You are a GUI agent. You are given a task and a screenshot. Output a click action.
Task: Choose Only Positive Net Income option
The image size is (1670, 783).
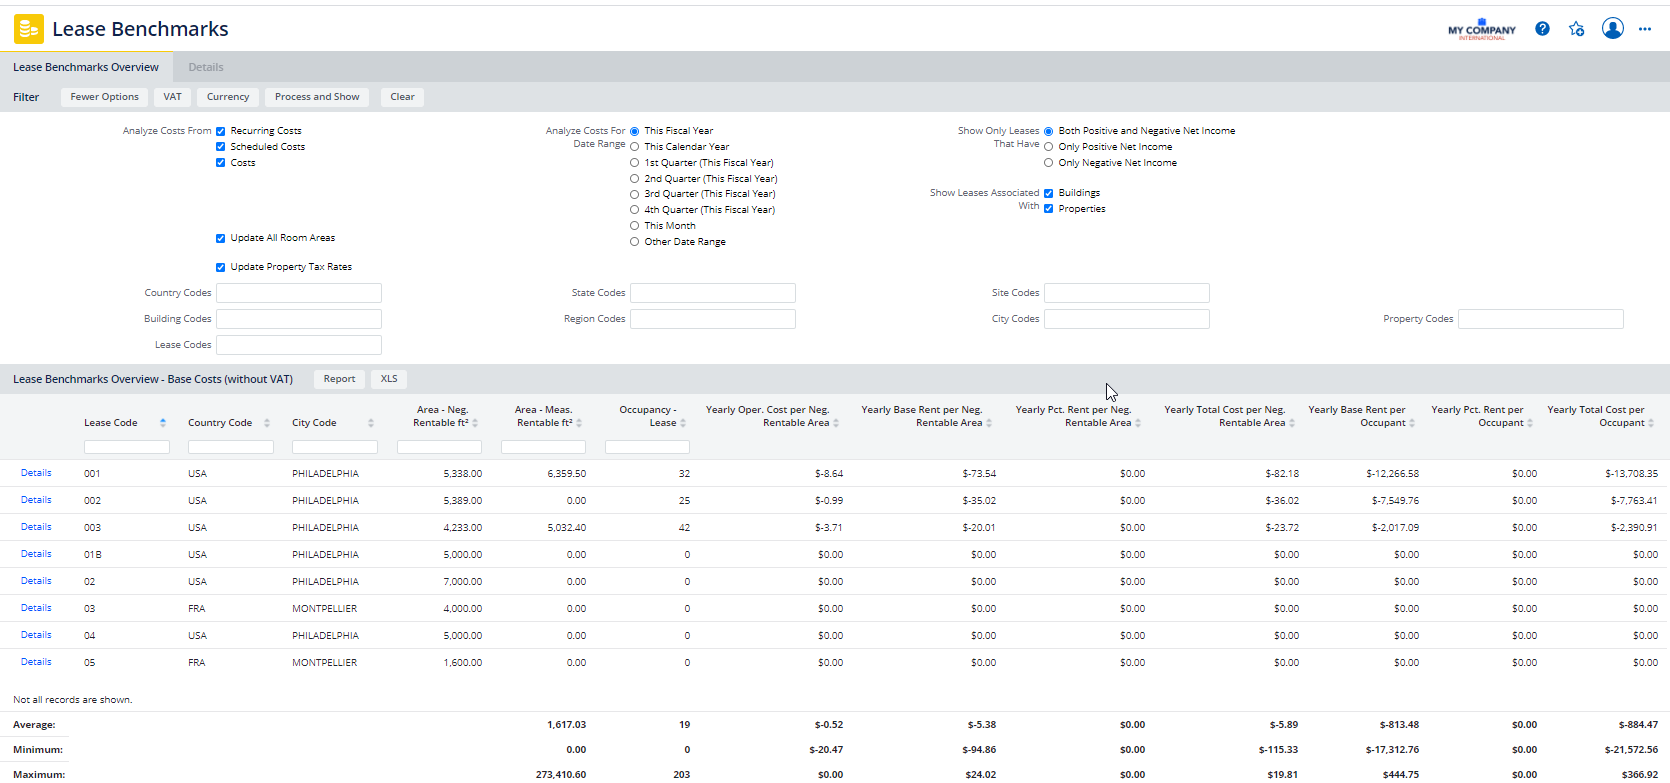pos(1048,147)
